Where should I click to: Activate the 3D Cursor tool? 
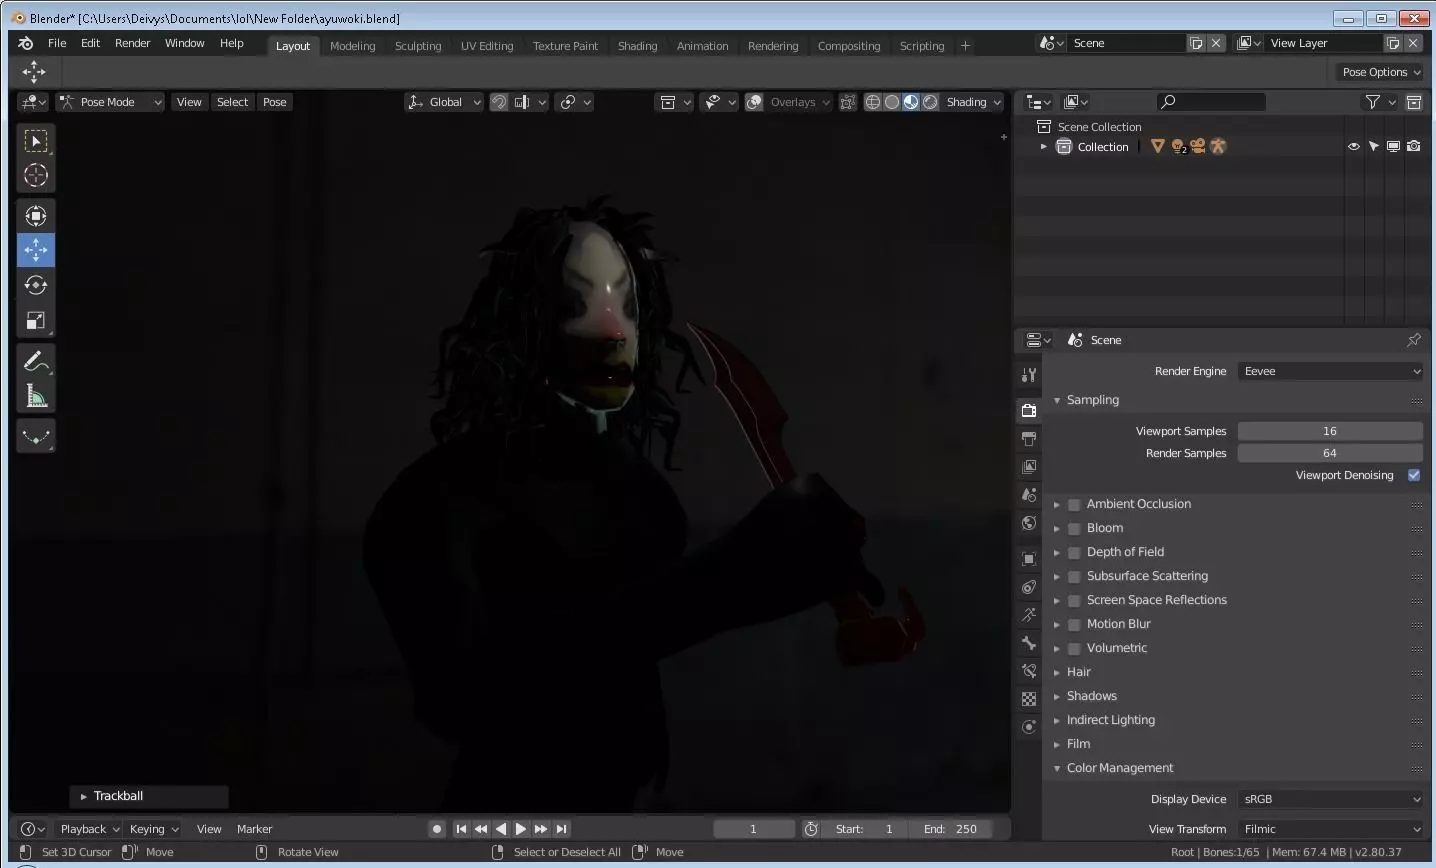point(36,176)
